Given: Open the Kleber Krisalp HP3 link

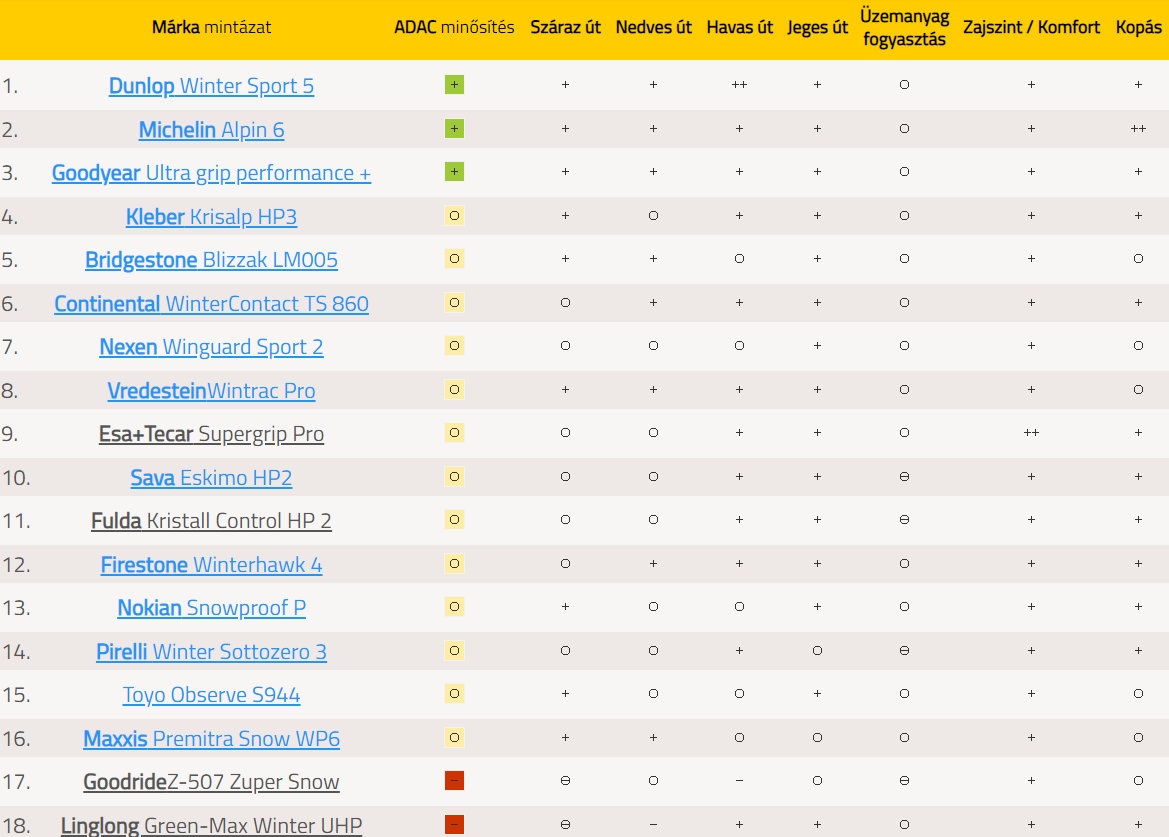Looking at the screenshot, I should [211, 217].
